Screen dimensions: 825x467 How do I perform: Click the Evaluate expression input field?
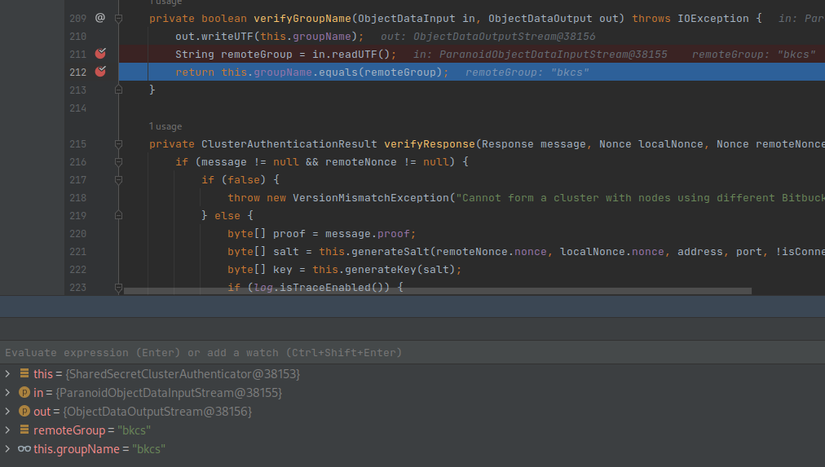click(412, 352)
